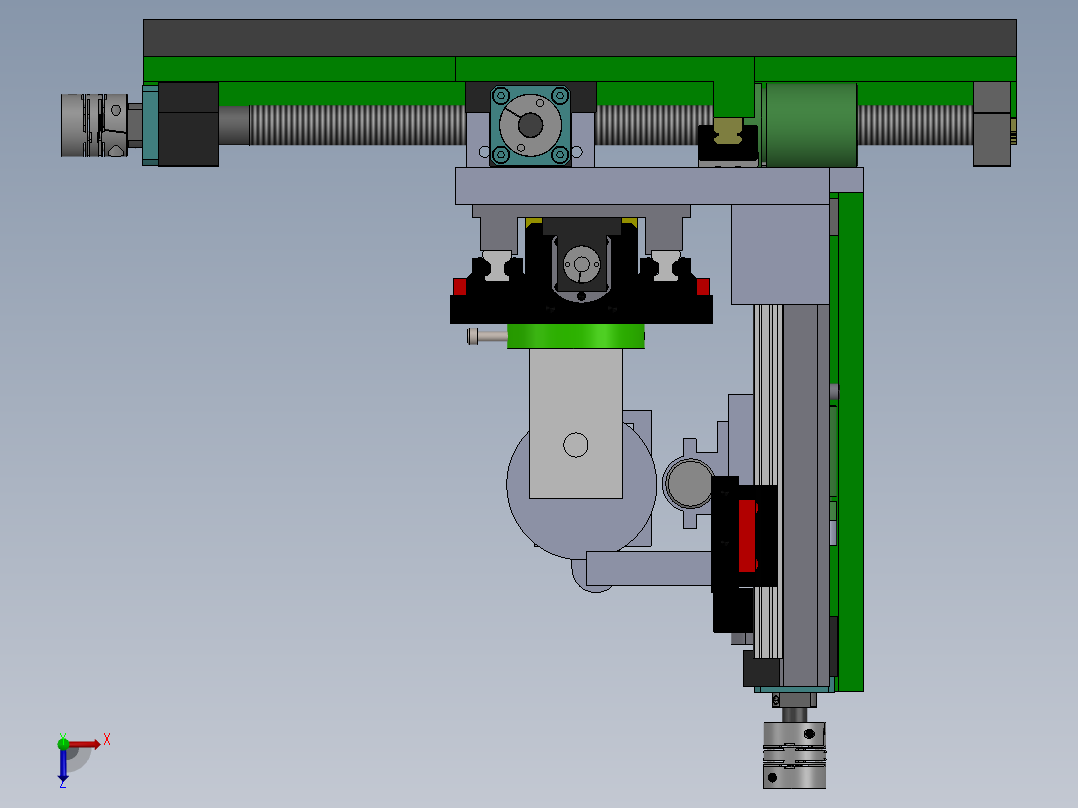Select the red linear rail end cap

click(459, 286)
